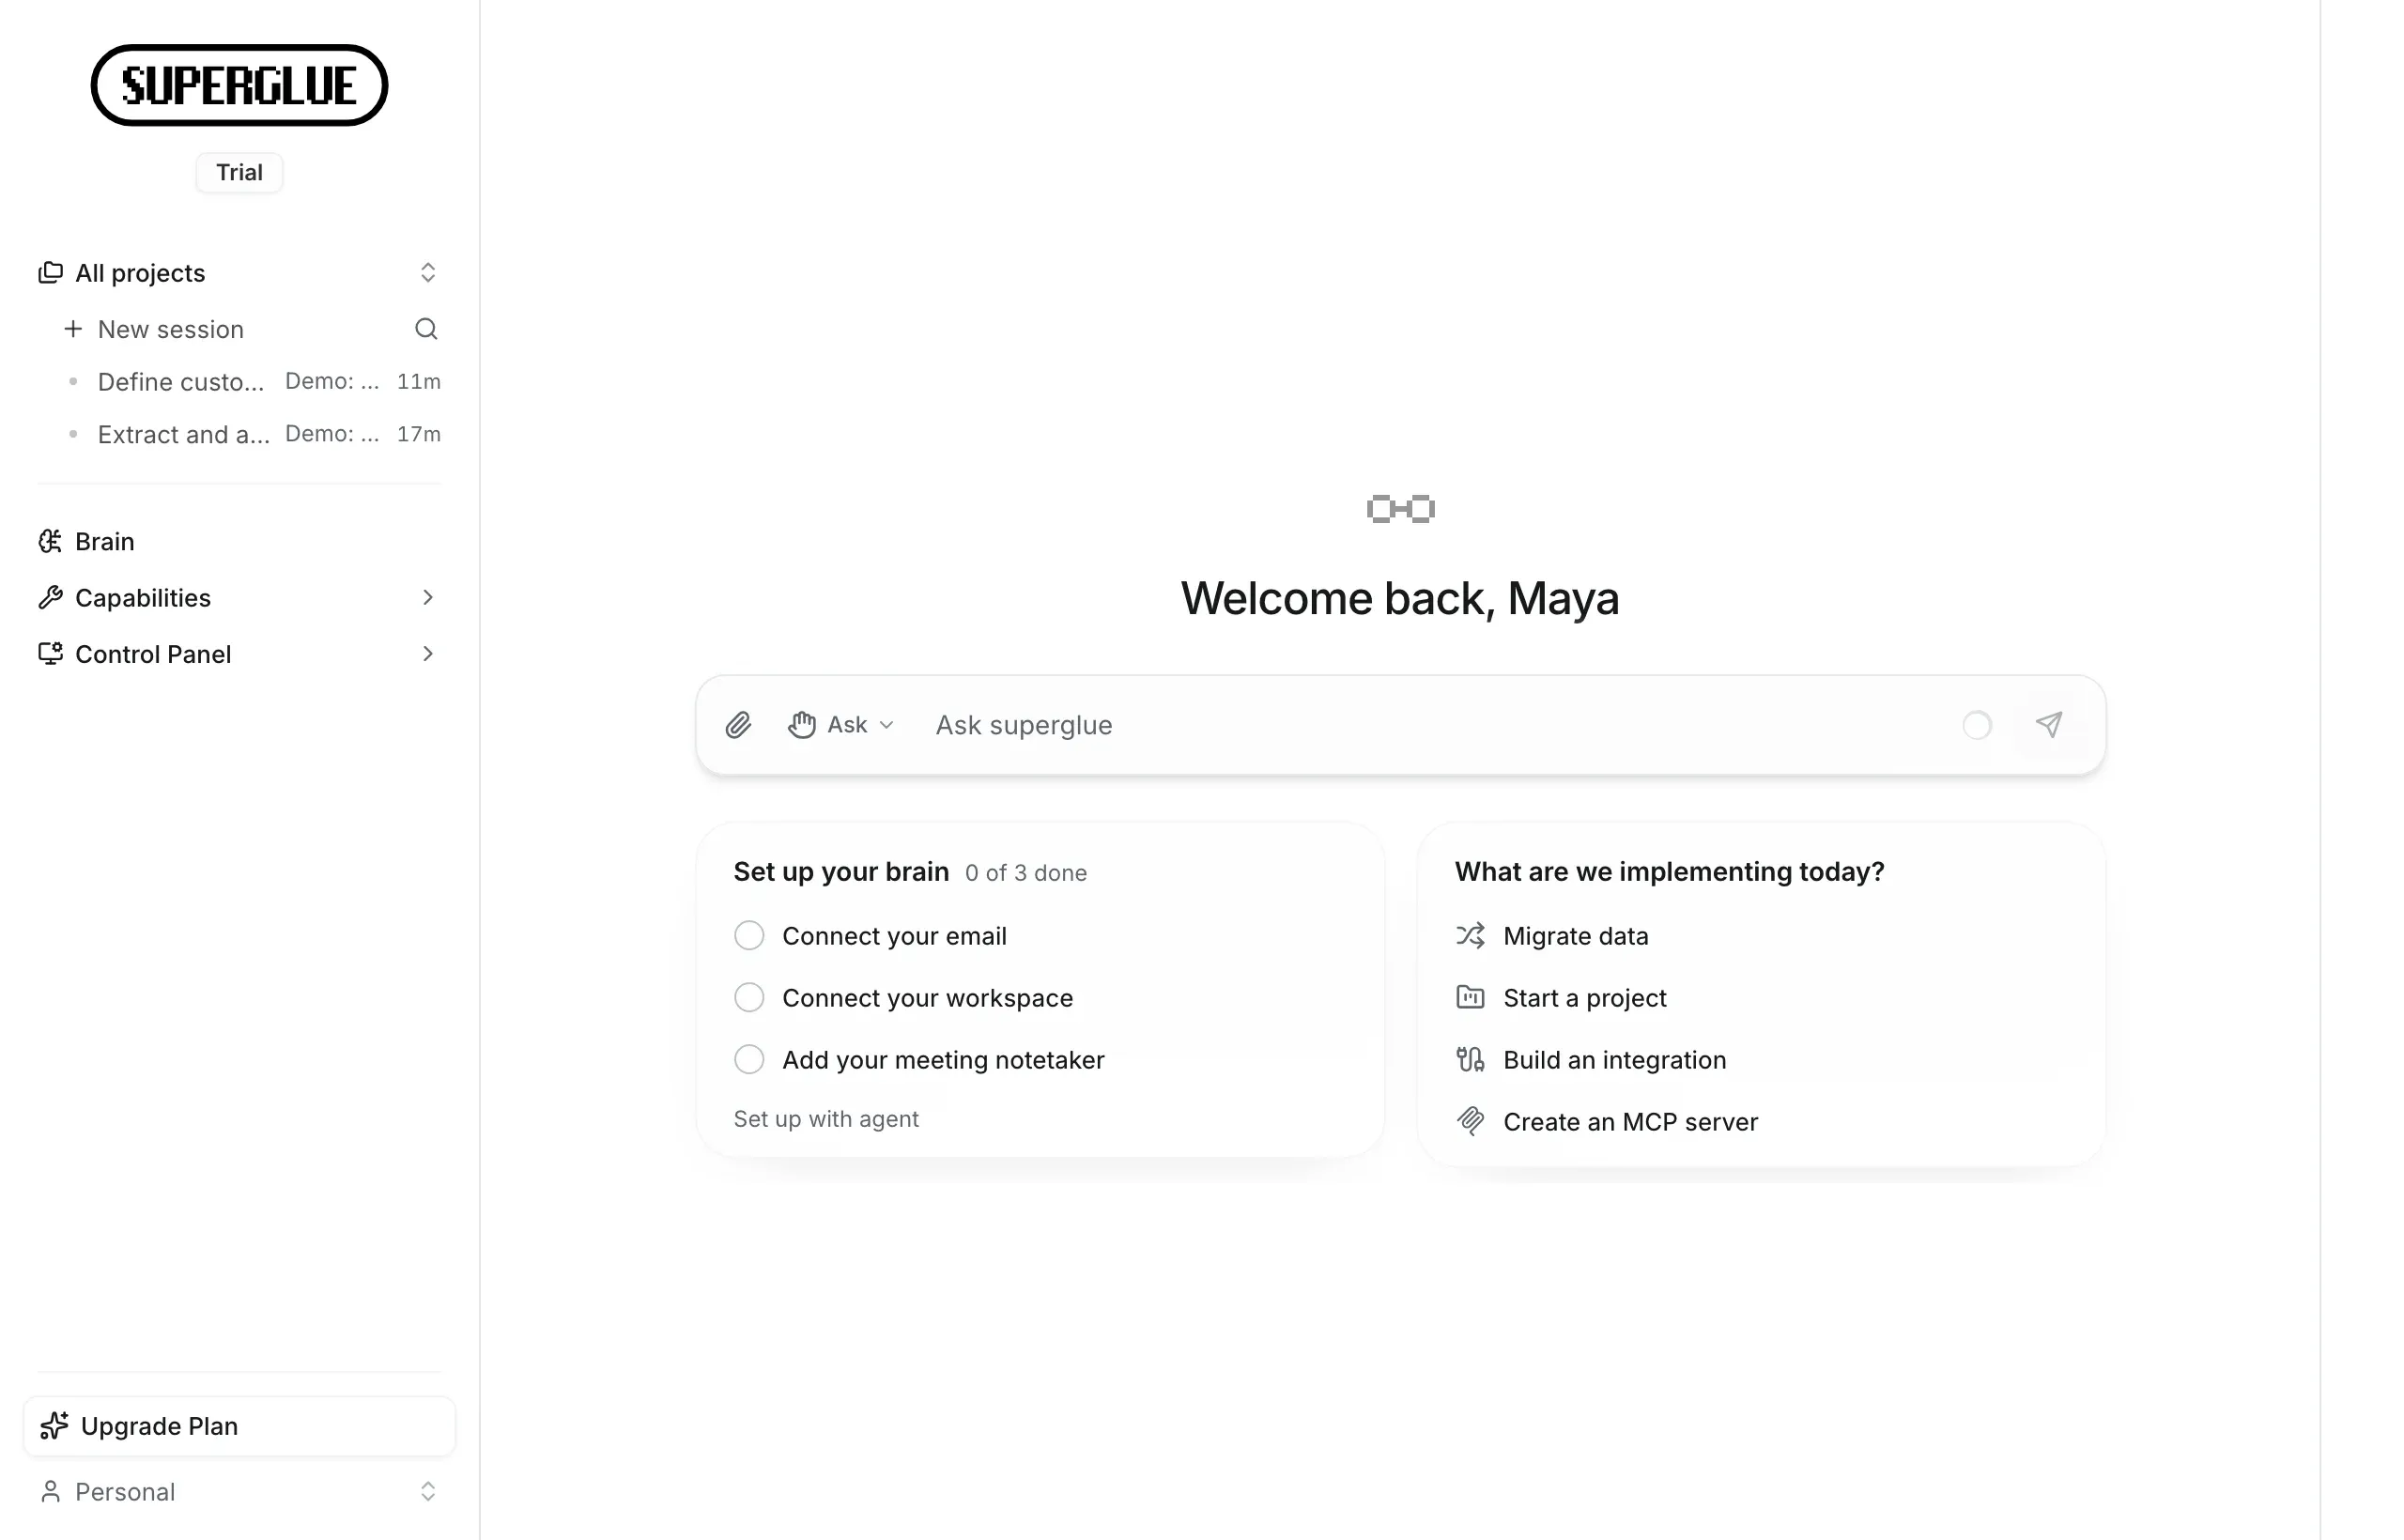Click the search sessions magnifier icon
The image size is (2404, 1540).
[x=426, y=329]
